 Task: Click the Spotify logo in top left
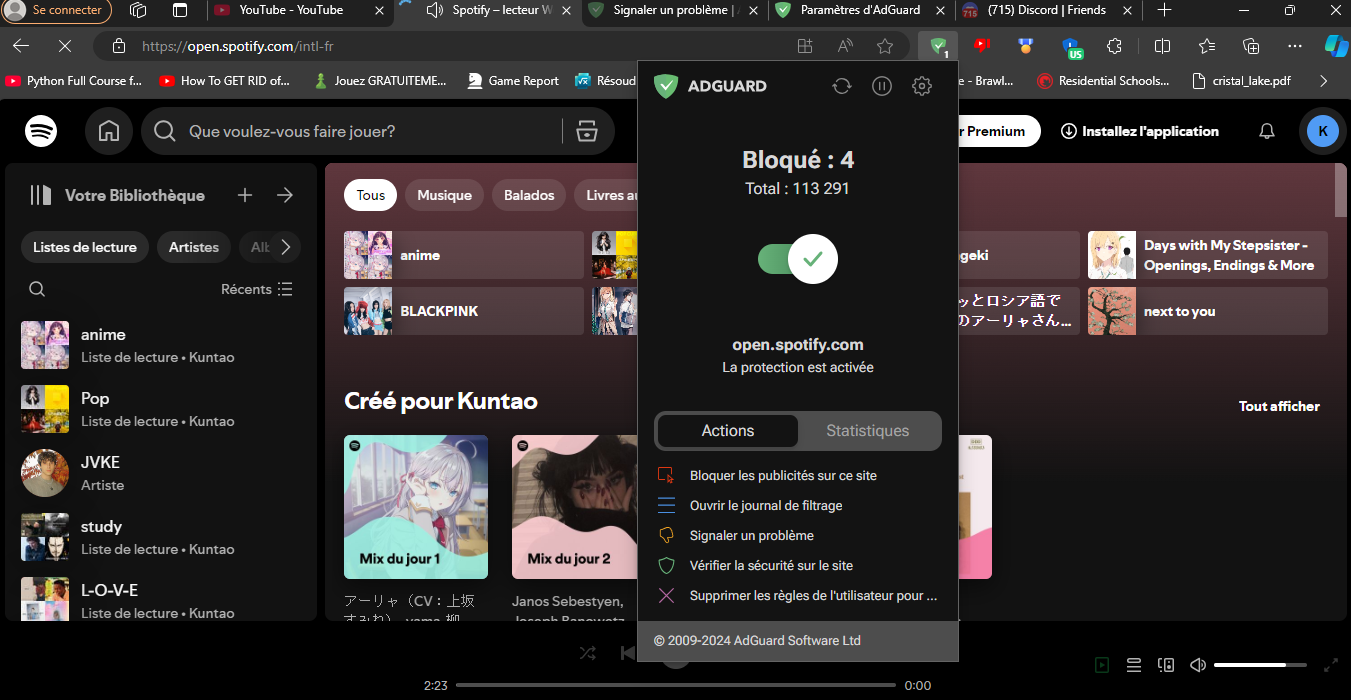click(x=40, y=131)
